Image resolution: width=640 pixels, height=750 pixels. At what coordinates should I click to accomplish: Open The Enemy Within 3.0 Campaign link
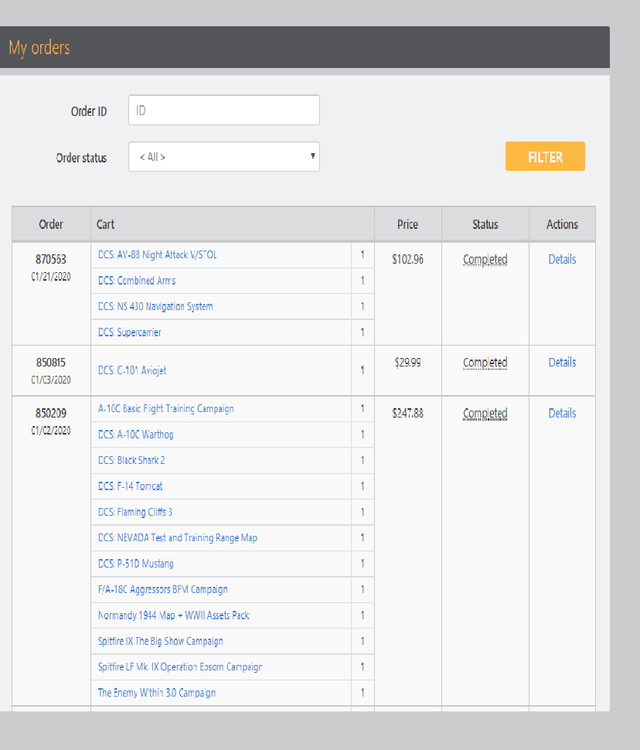coord(157,693)
